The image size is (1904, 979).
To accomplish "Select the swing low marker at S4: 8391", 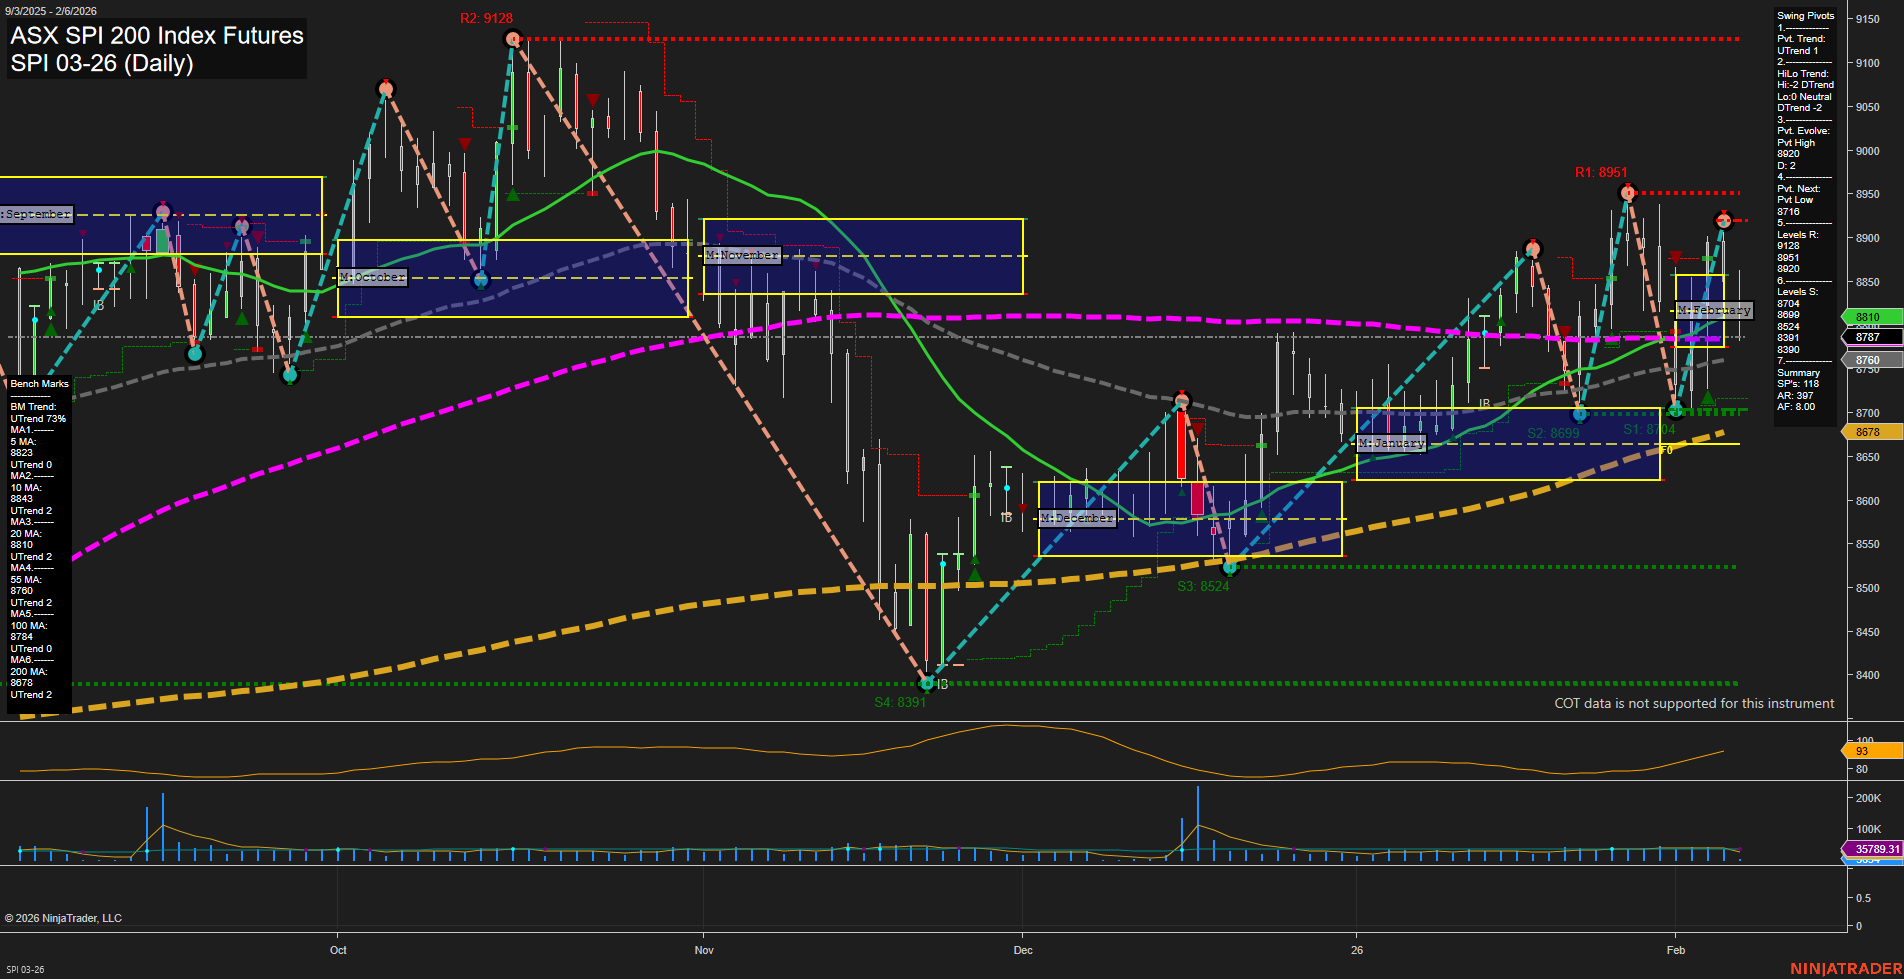I will tap(926, 684).
